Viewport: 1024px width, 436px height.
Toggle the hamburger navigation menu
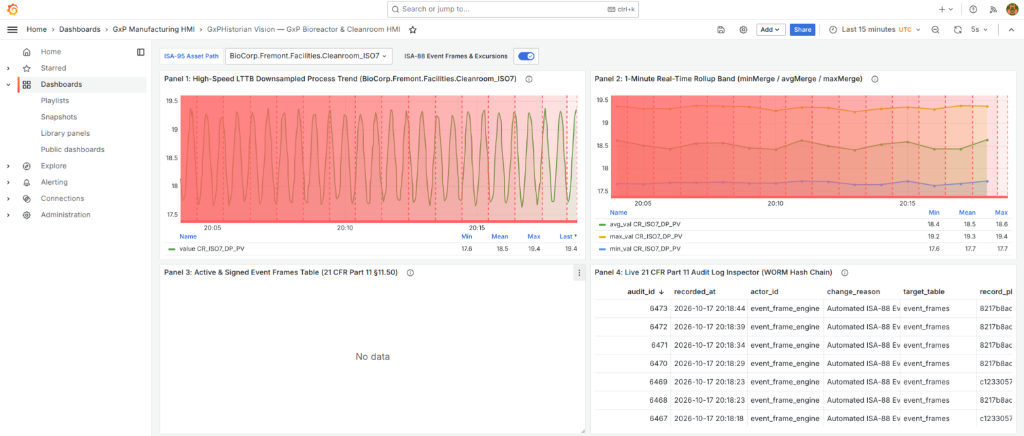(x=12, y=29)
